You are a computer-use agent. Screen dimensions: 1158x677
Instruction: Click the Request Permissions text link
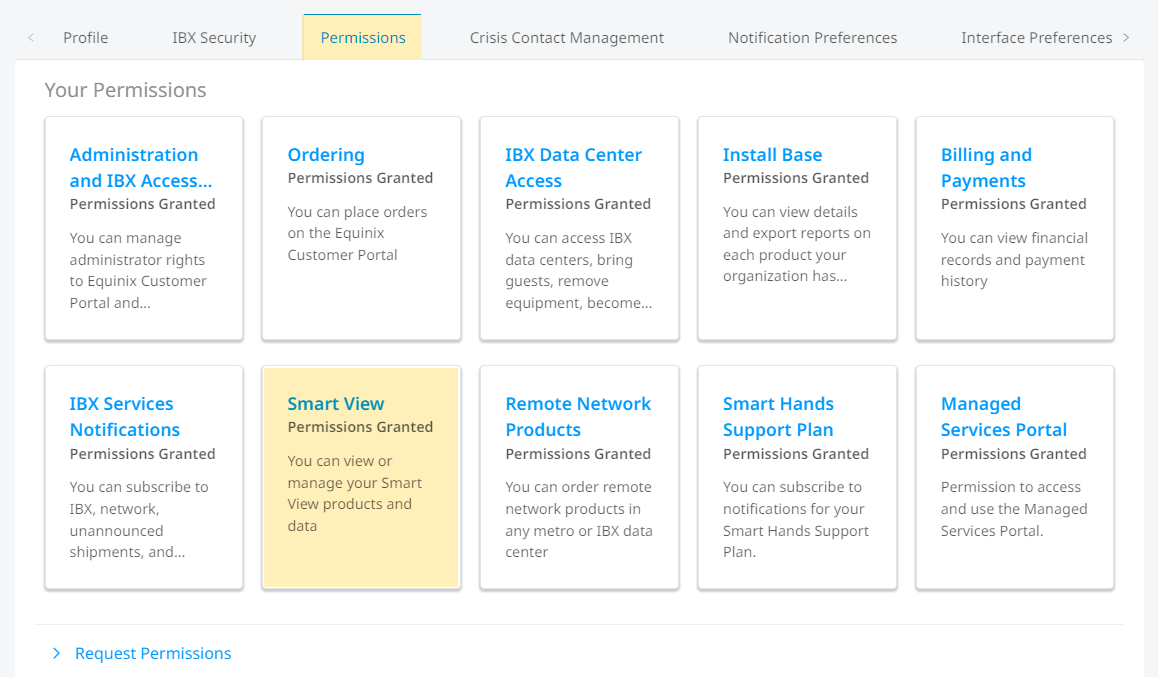coord(153,653)
